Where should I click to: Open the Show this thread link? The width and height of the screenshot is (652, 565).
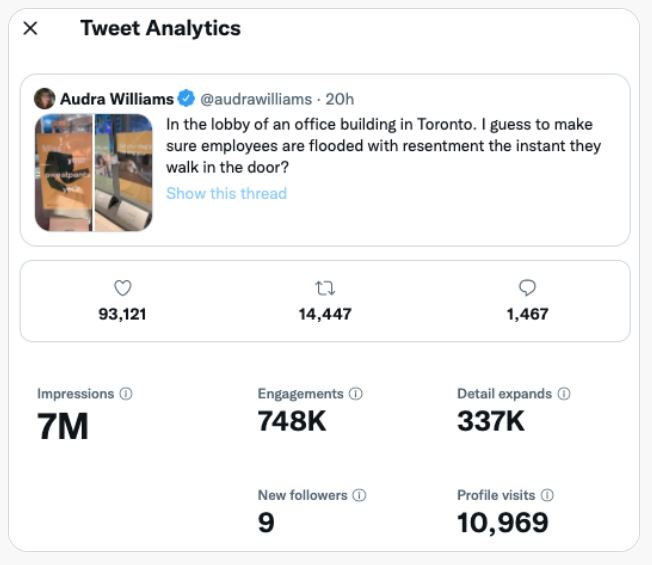(226, 193)
